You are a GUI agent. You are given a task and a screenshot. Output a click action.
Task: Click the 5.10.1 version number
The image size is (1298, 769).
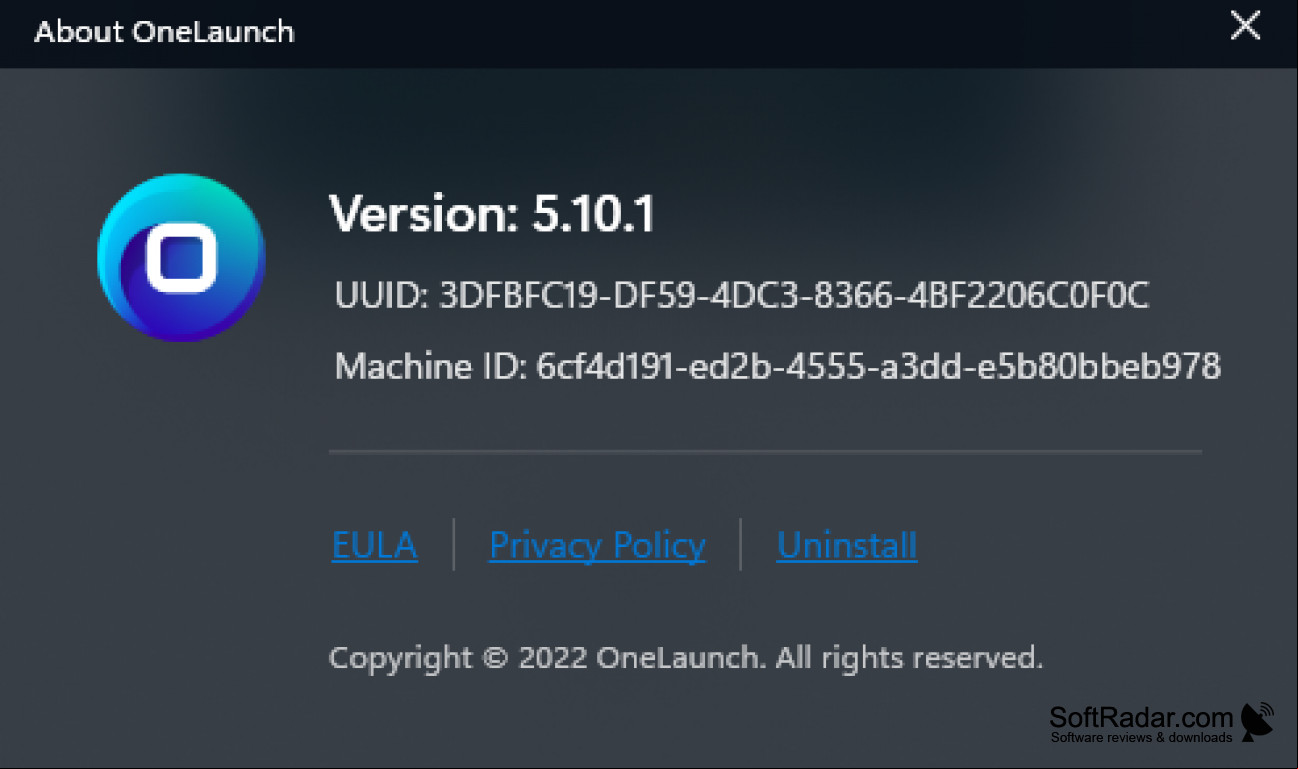593,214
